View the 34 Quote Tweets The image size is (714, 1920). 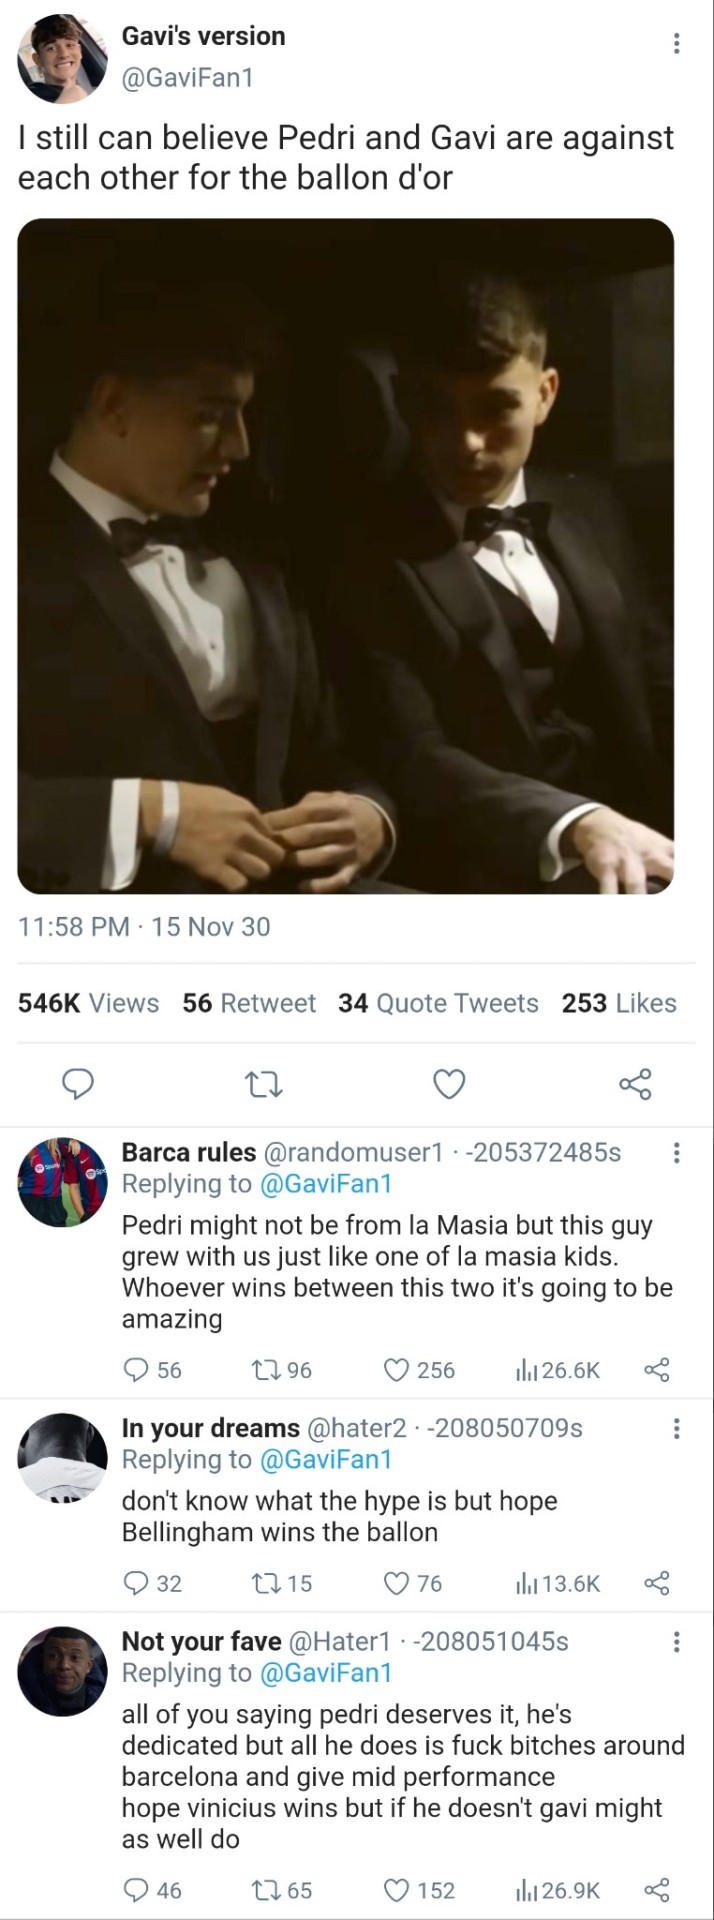pos(438,1003)
